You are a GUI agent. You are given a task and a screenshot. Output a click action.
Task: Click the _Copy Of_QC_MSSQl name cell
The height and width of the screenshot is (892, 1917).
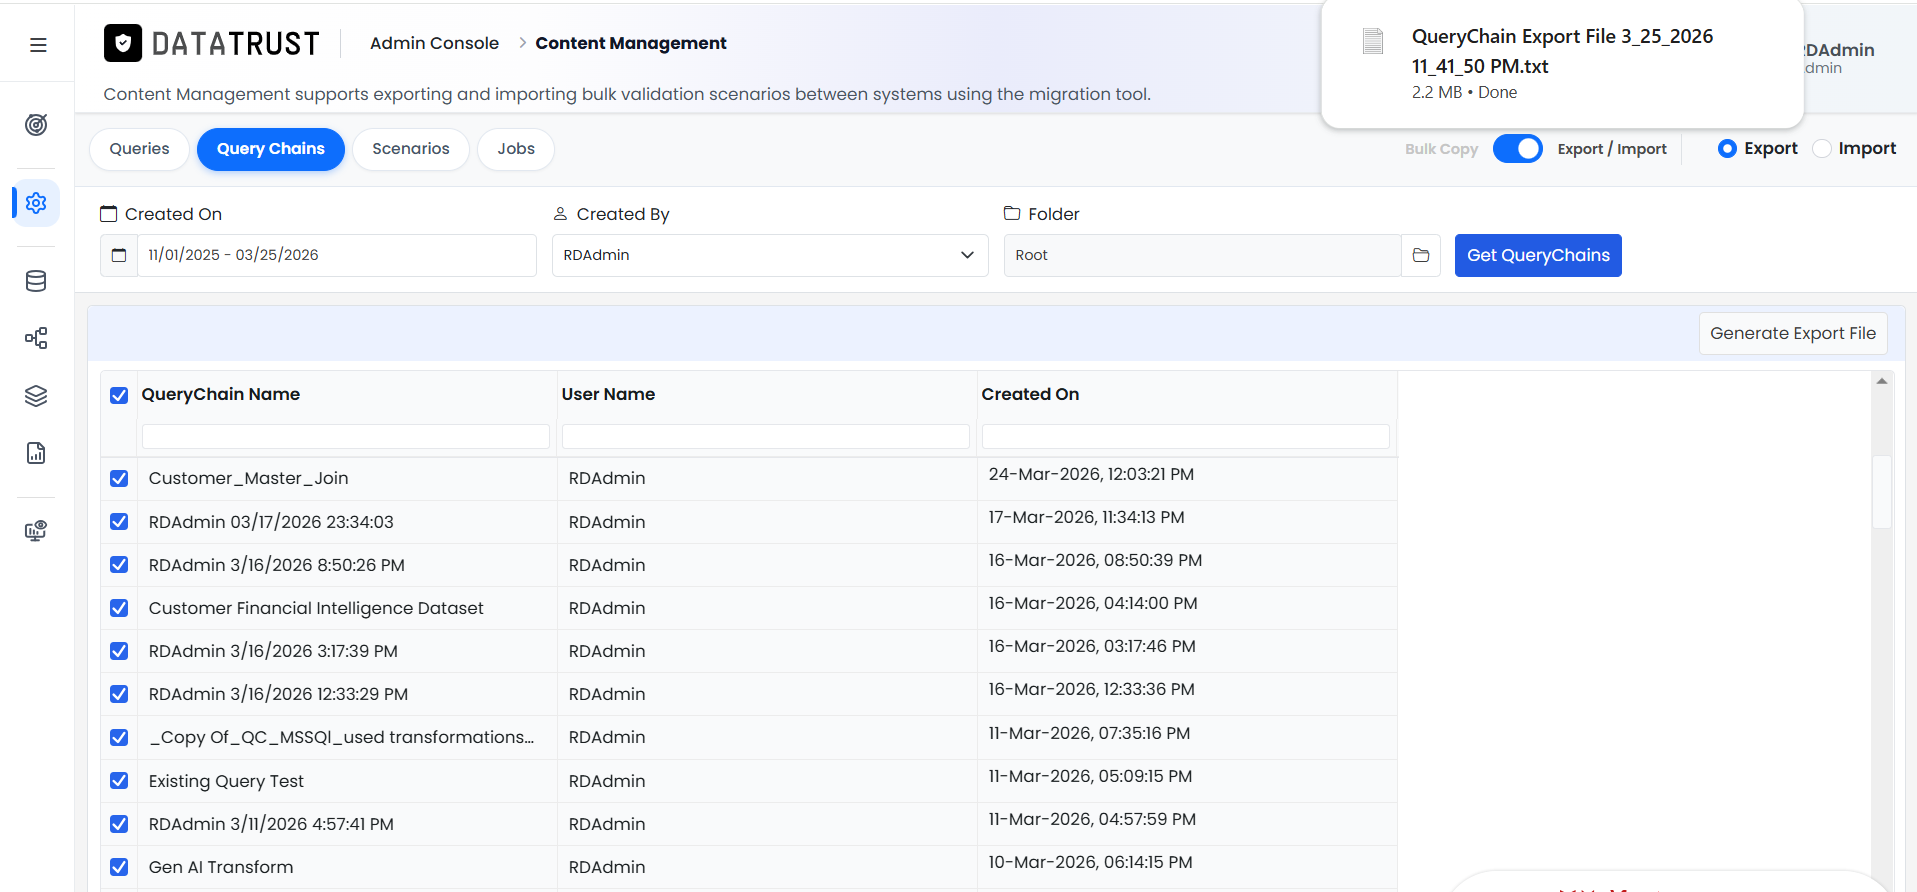pyautogui.click(x=347, y=737)
